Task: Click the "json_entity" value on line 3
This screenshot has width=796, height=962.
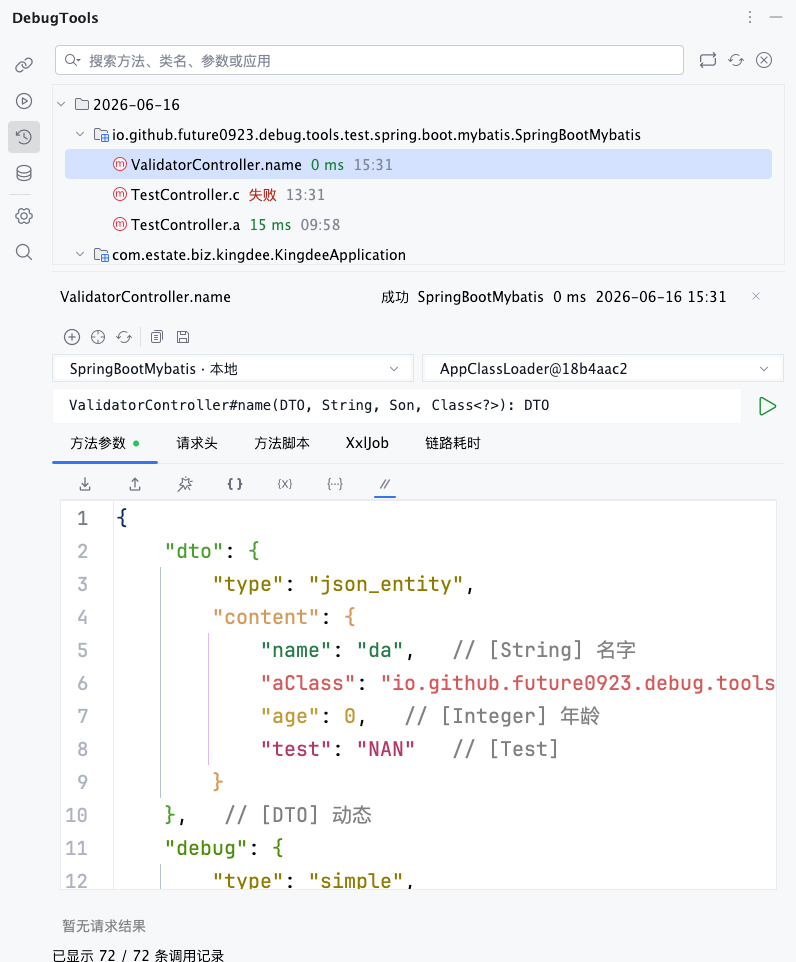Action: [x=385, y=584]
